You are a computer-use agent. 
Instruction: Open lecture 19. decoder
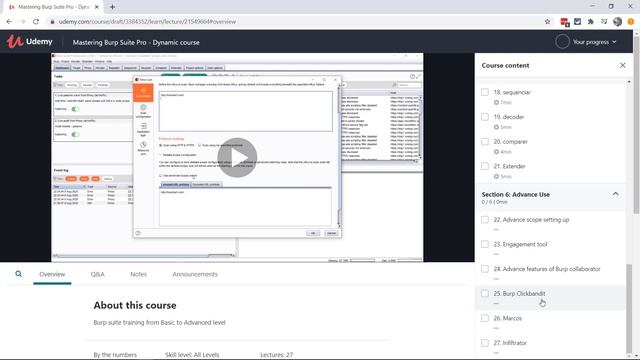509,117
